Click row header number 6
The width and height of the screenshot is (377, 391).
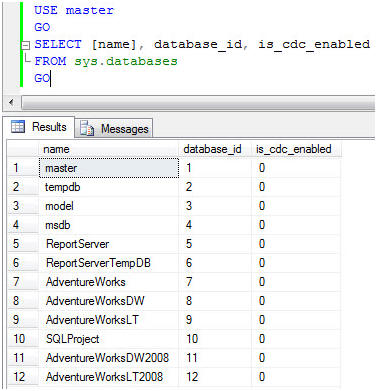[x=23, y=263]
